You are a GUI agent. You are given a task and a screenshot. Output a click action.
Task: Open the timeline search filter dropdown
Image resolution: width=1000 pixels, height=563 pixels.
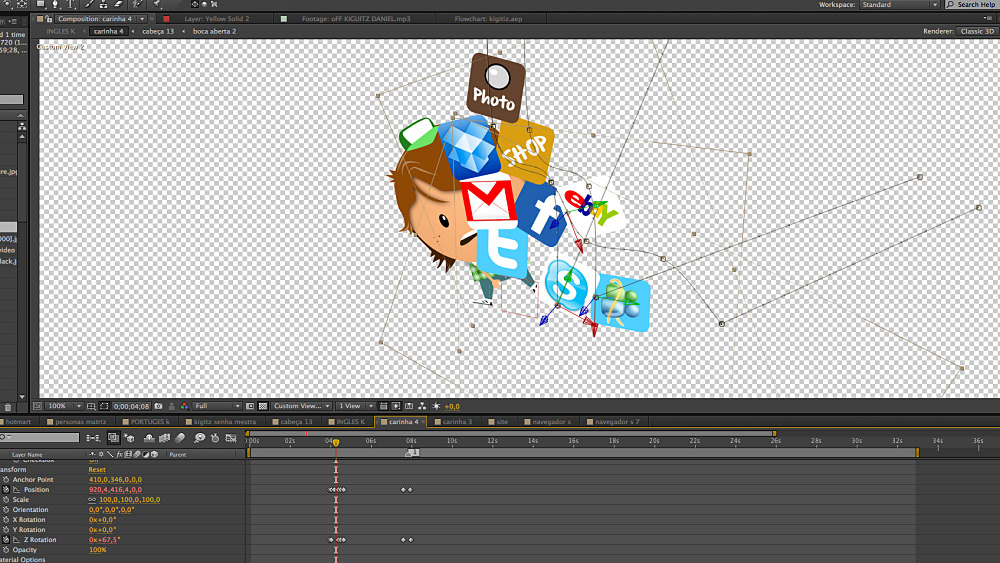coord(7,437)
